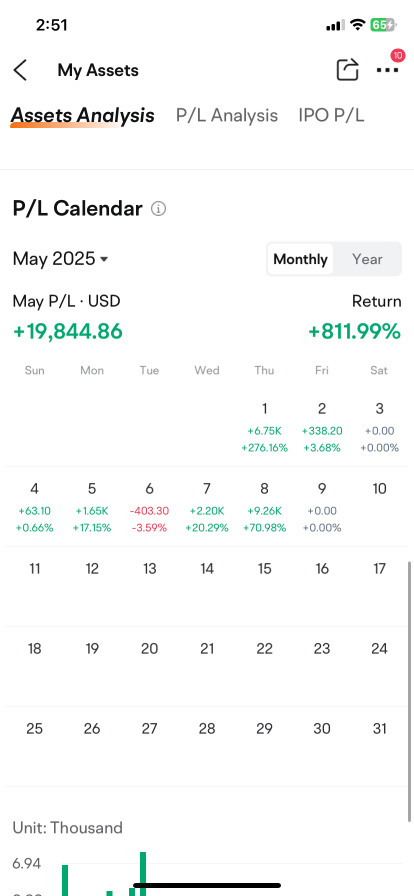The height and width of the screenshot is (896, 414).
Task: Tap the cellular signal bars icon
Action: 335,25
